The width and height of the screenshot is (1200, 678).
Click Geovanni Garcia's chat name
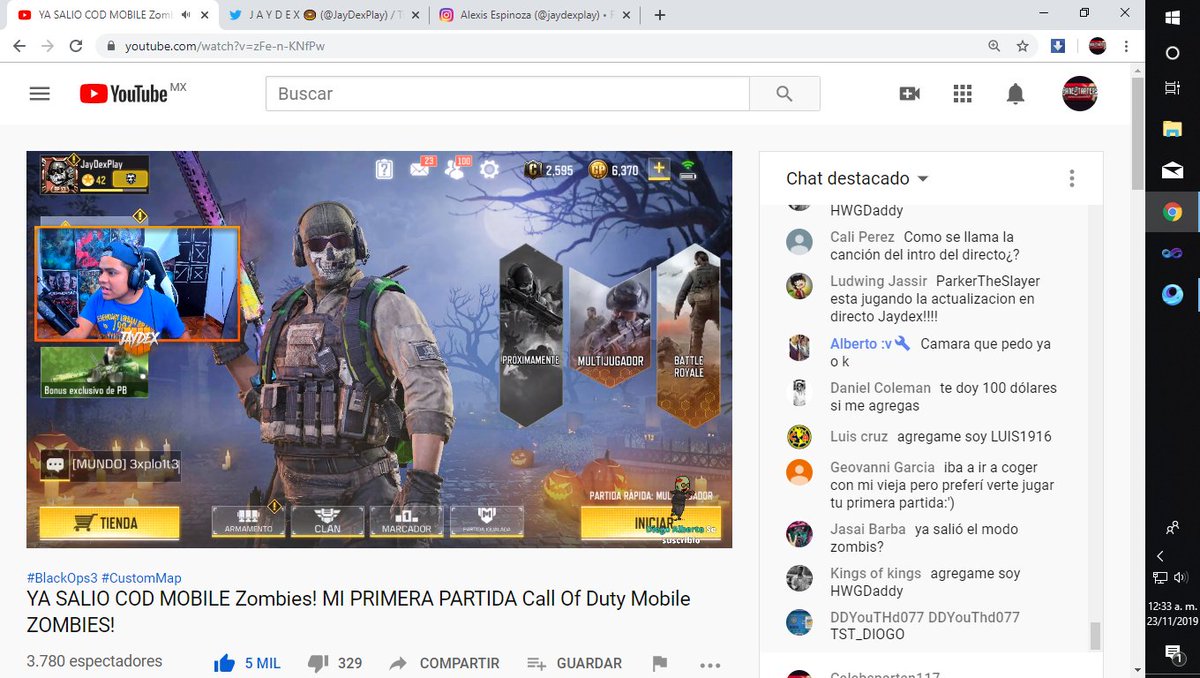[x=882, y=467]
